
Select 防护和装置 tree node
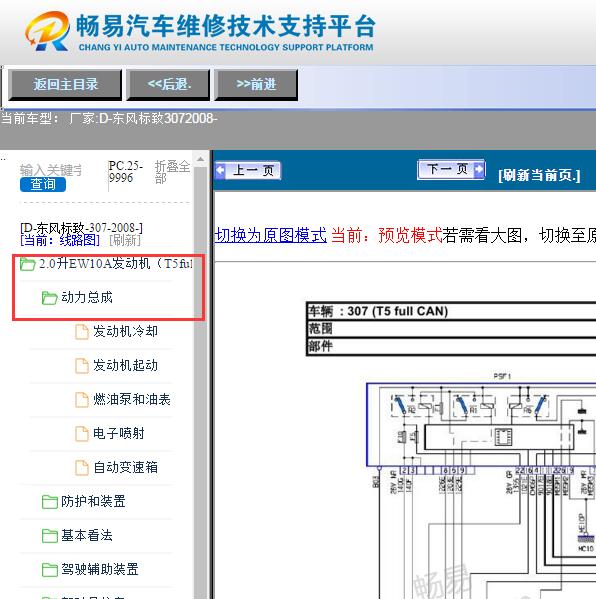93,501
